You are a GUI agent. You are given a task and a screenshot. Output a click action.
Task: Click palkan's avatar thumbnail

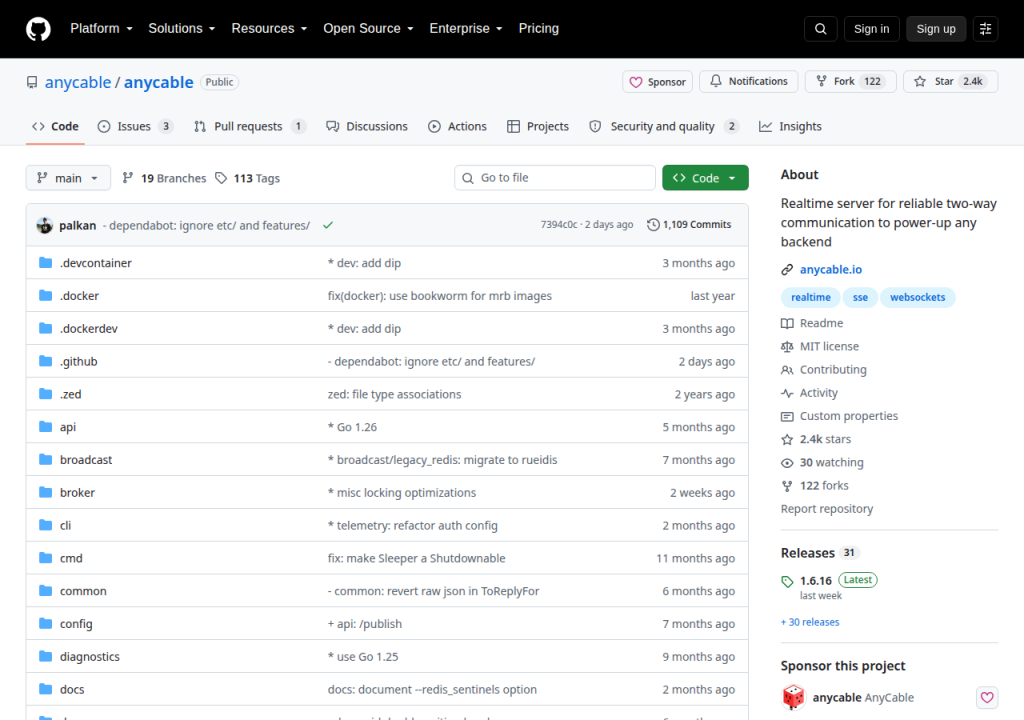[44, 225]
